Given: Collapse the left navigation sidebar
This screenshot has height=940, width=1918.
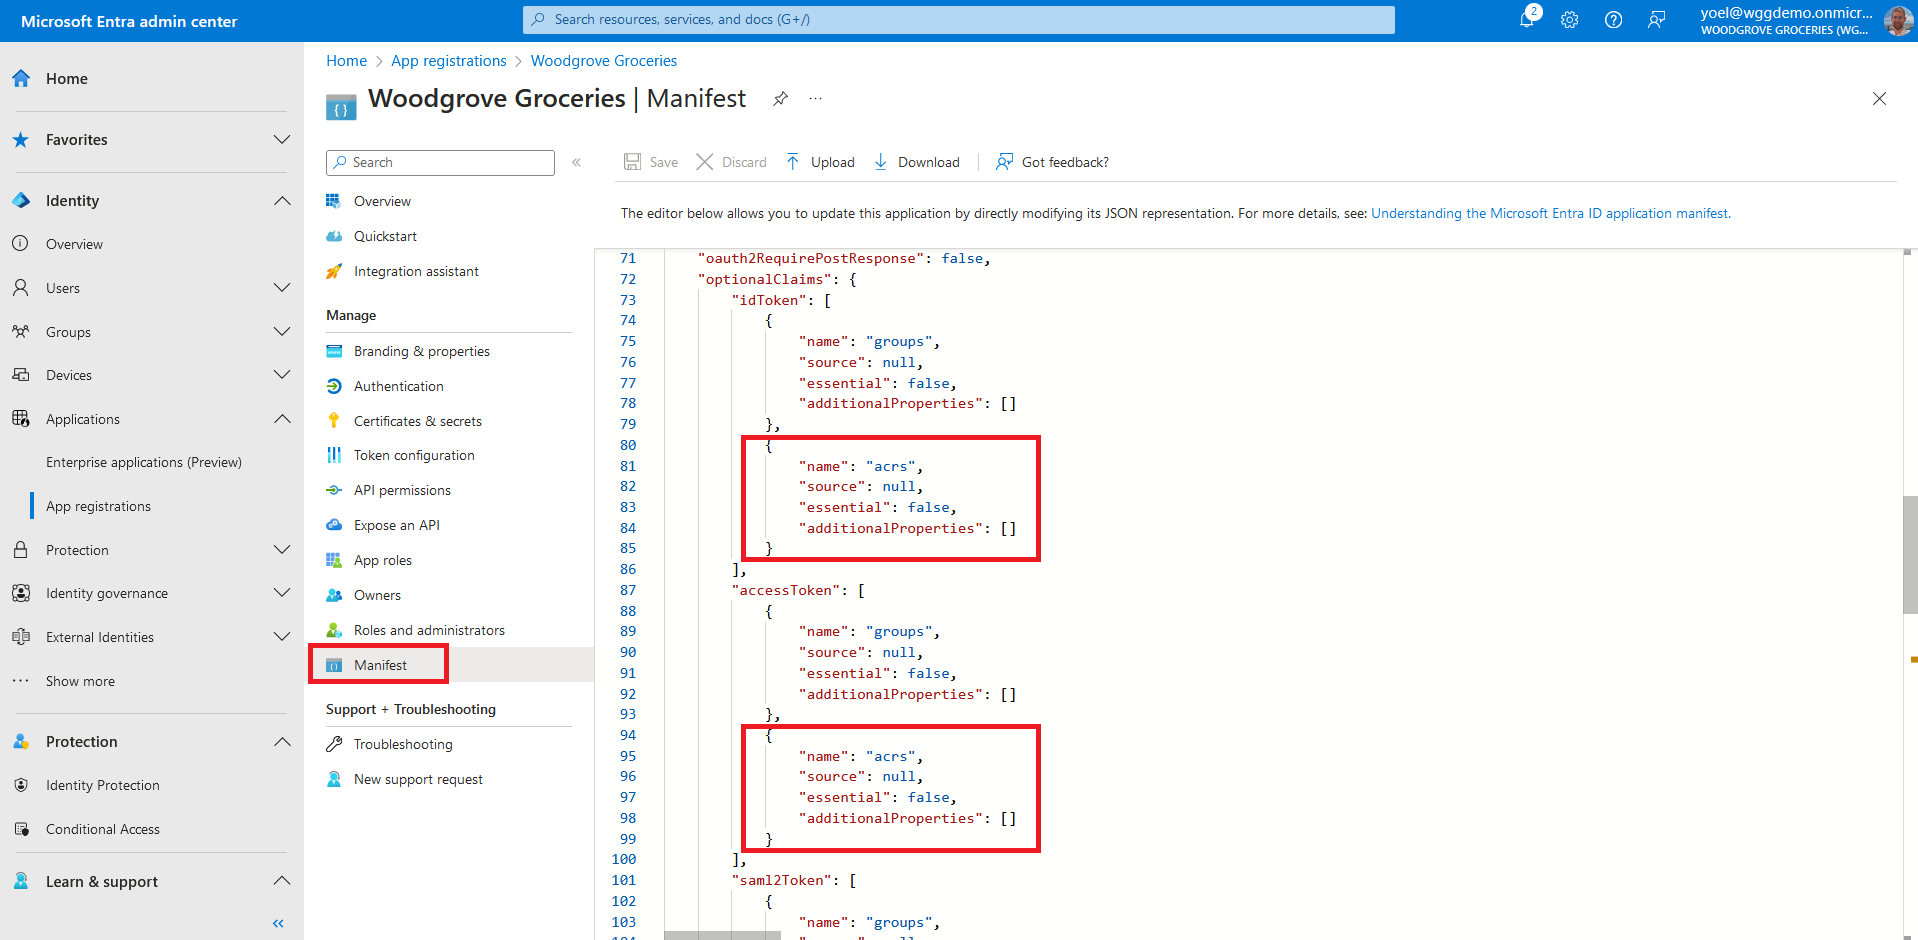Looking at the screenshot, I should (278, 923).
